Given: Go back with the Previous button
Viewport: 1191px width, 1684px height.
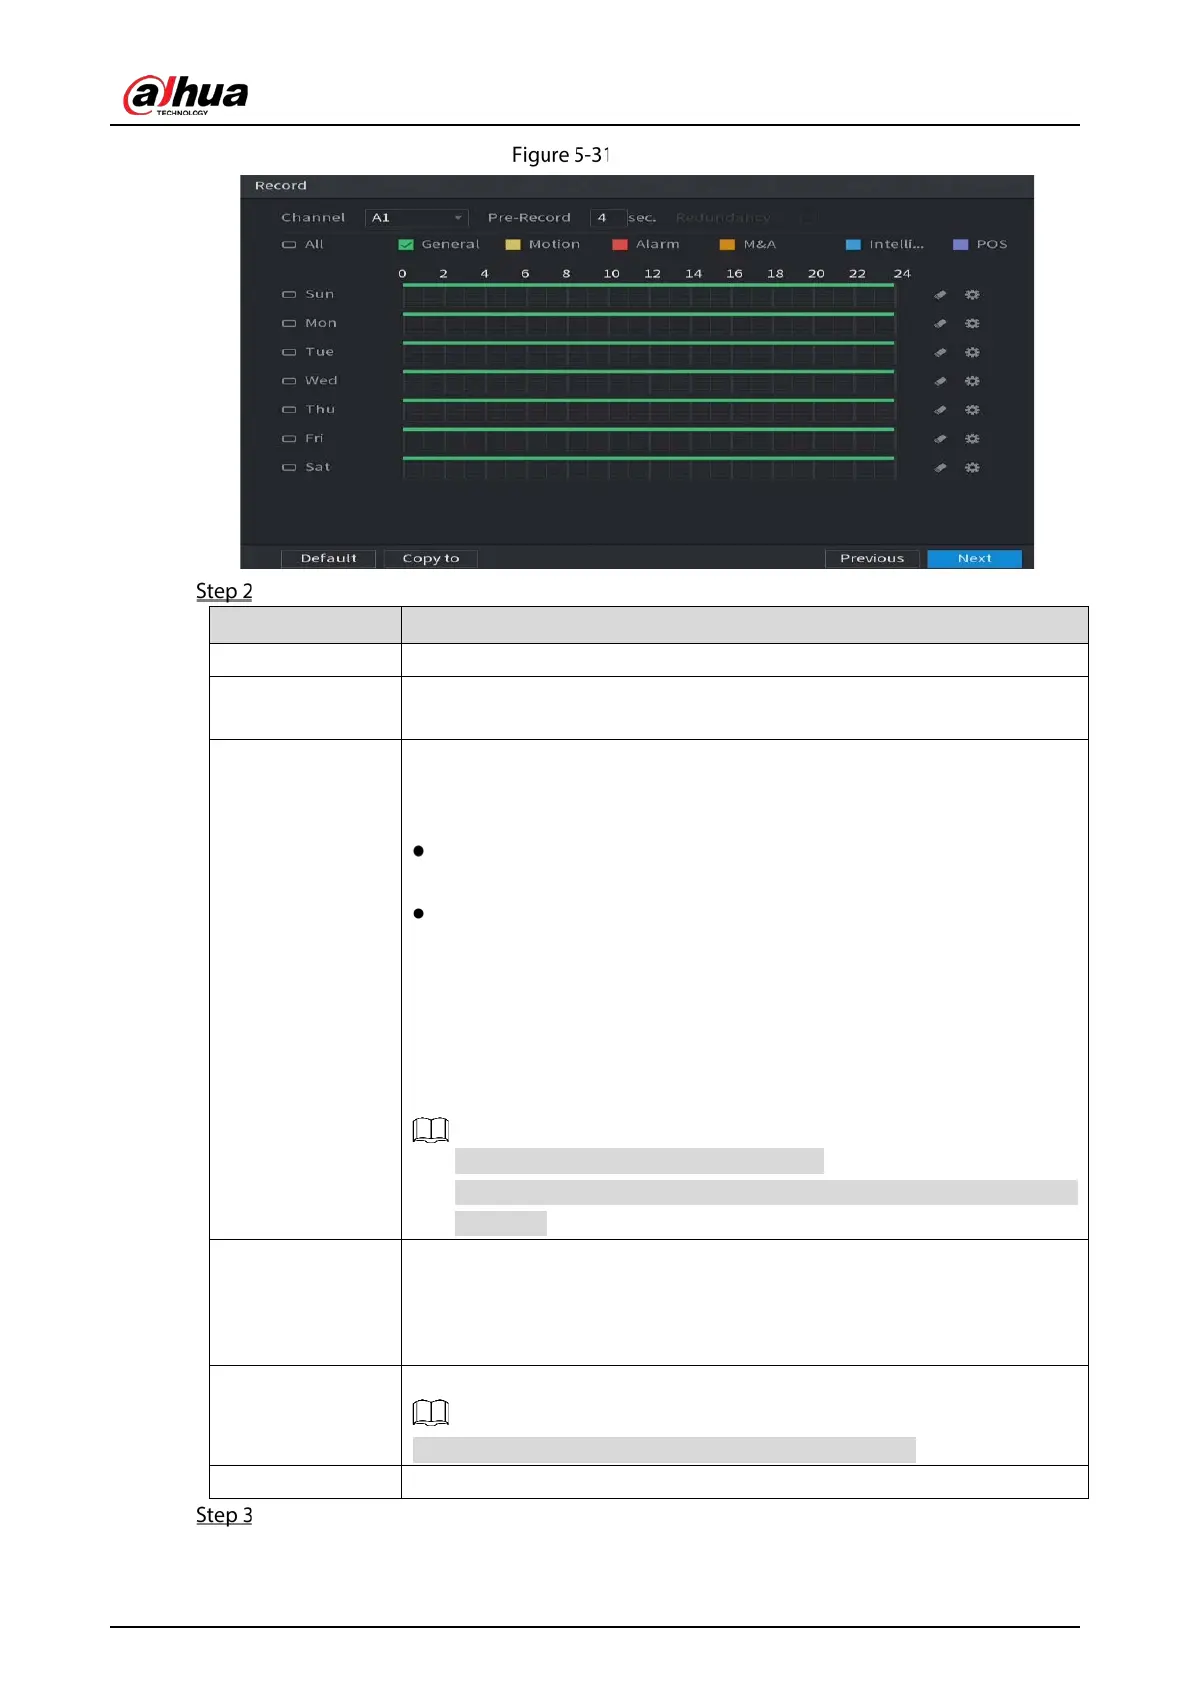Looking at the screenshot, I should point(872,559).
